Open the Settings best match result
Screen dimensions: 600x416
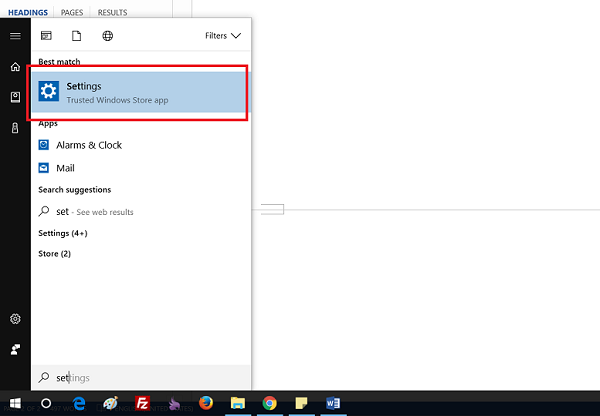click(x=140, y=93)
